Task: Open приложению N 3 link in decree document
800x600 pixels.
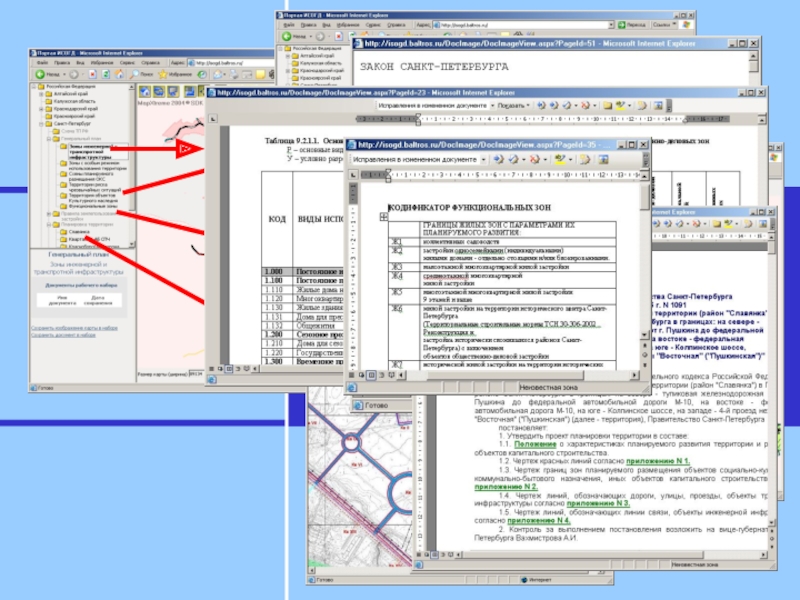Action: 598,503
